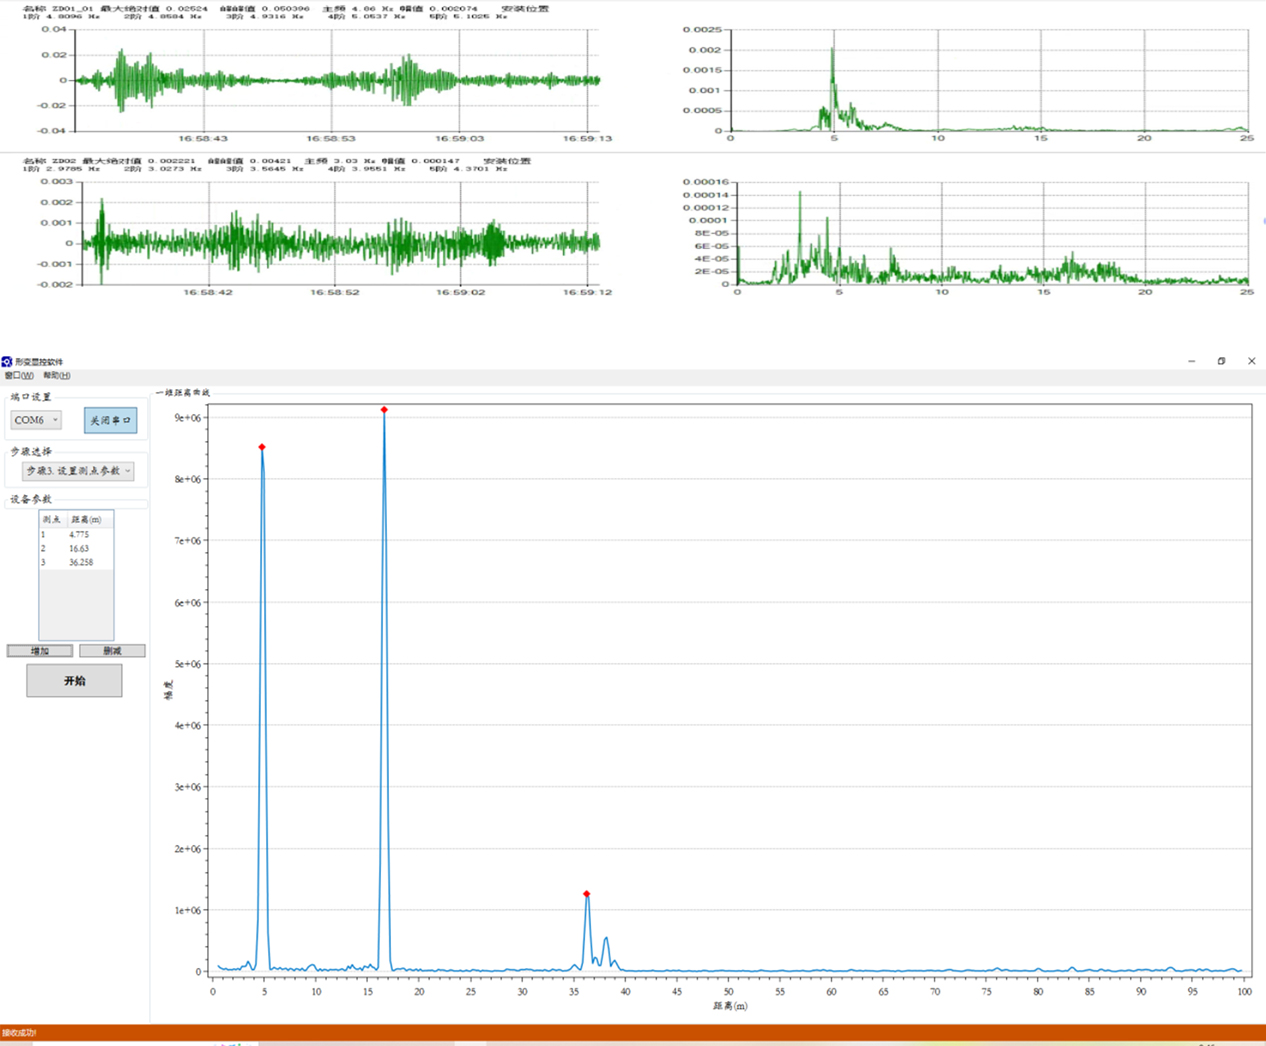Viewport: 1266px width, 1046px height.
Task: Select measurement point 3 row with 36.258
Action: point(76,563)
